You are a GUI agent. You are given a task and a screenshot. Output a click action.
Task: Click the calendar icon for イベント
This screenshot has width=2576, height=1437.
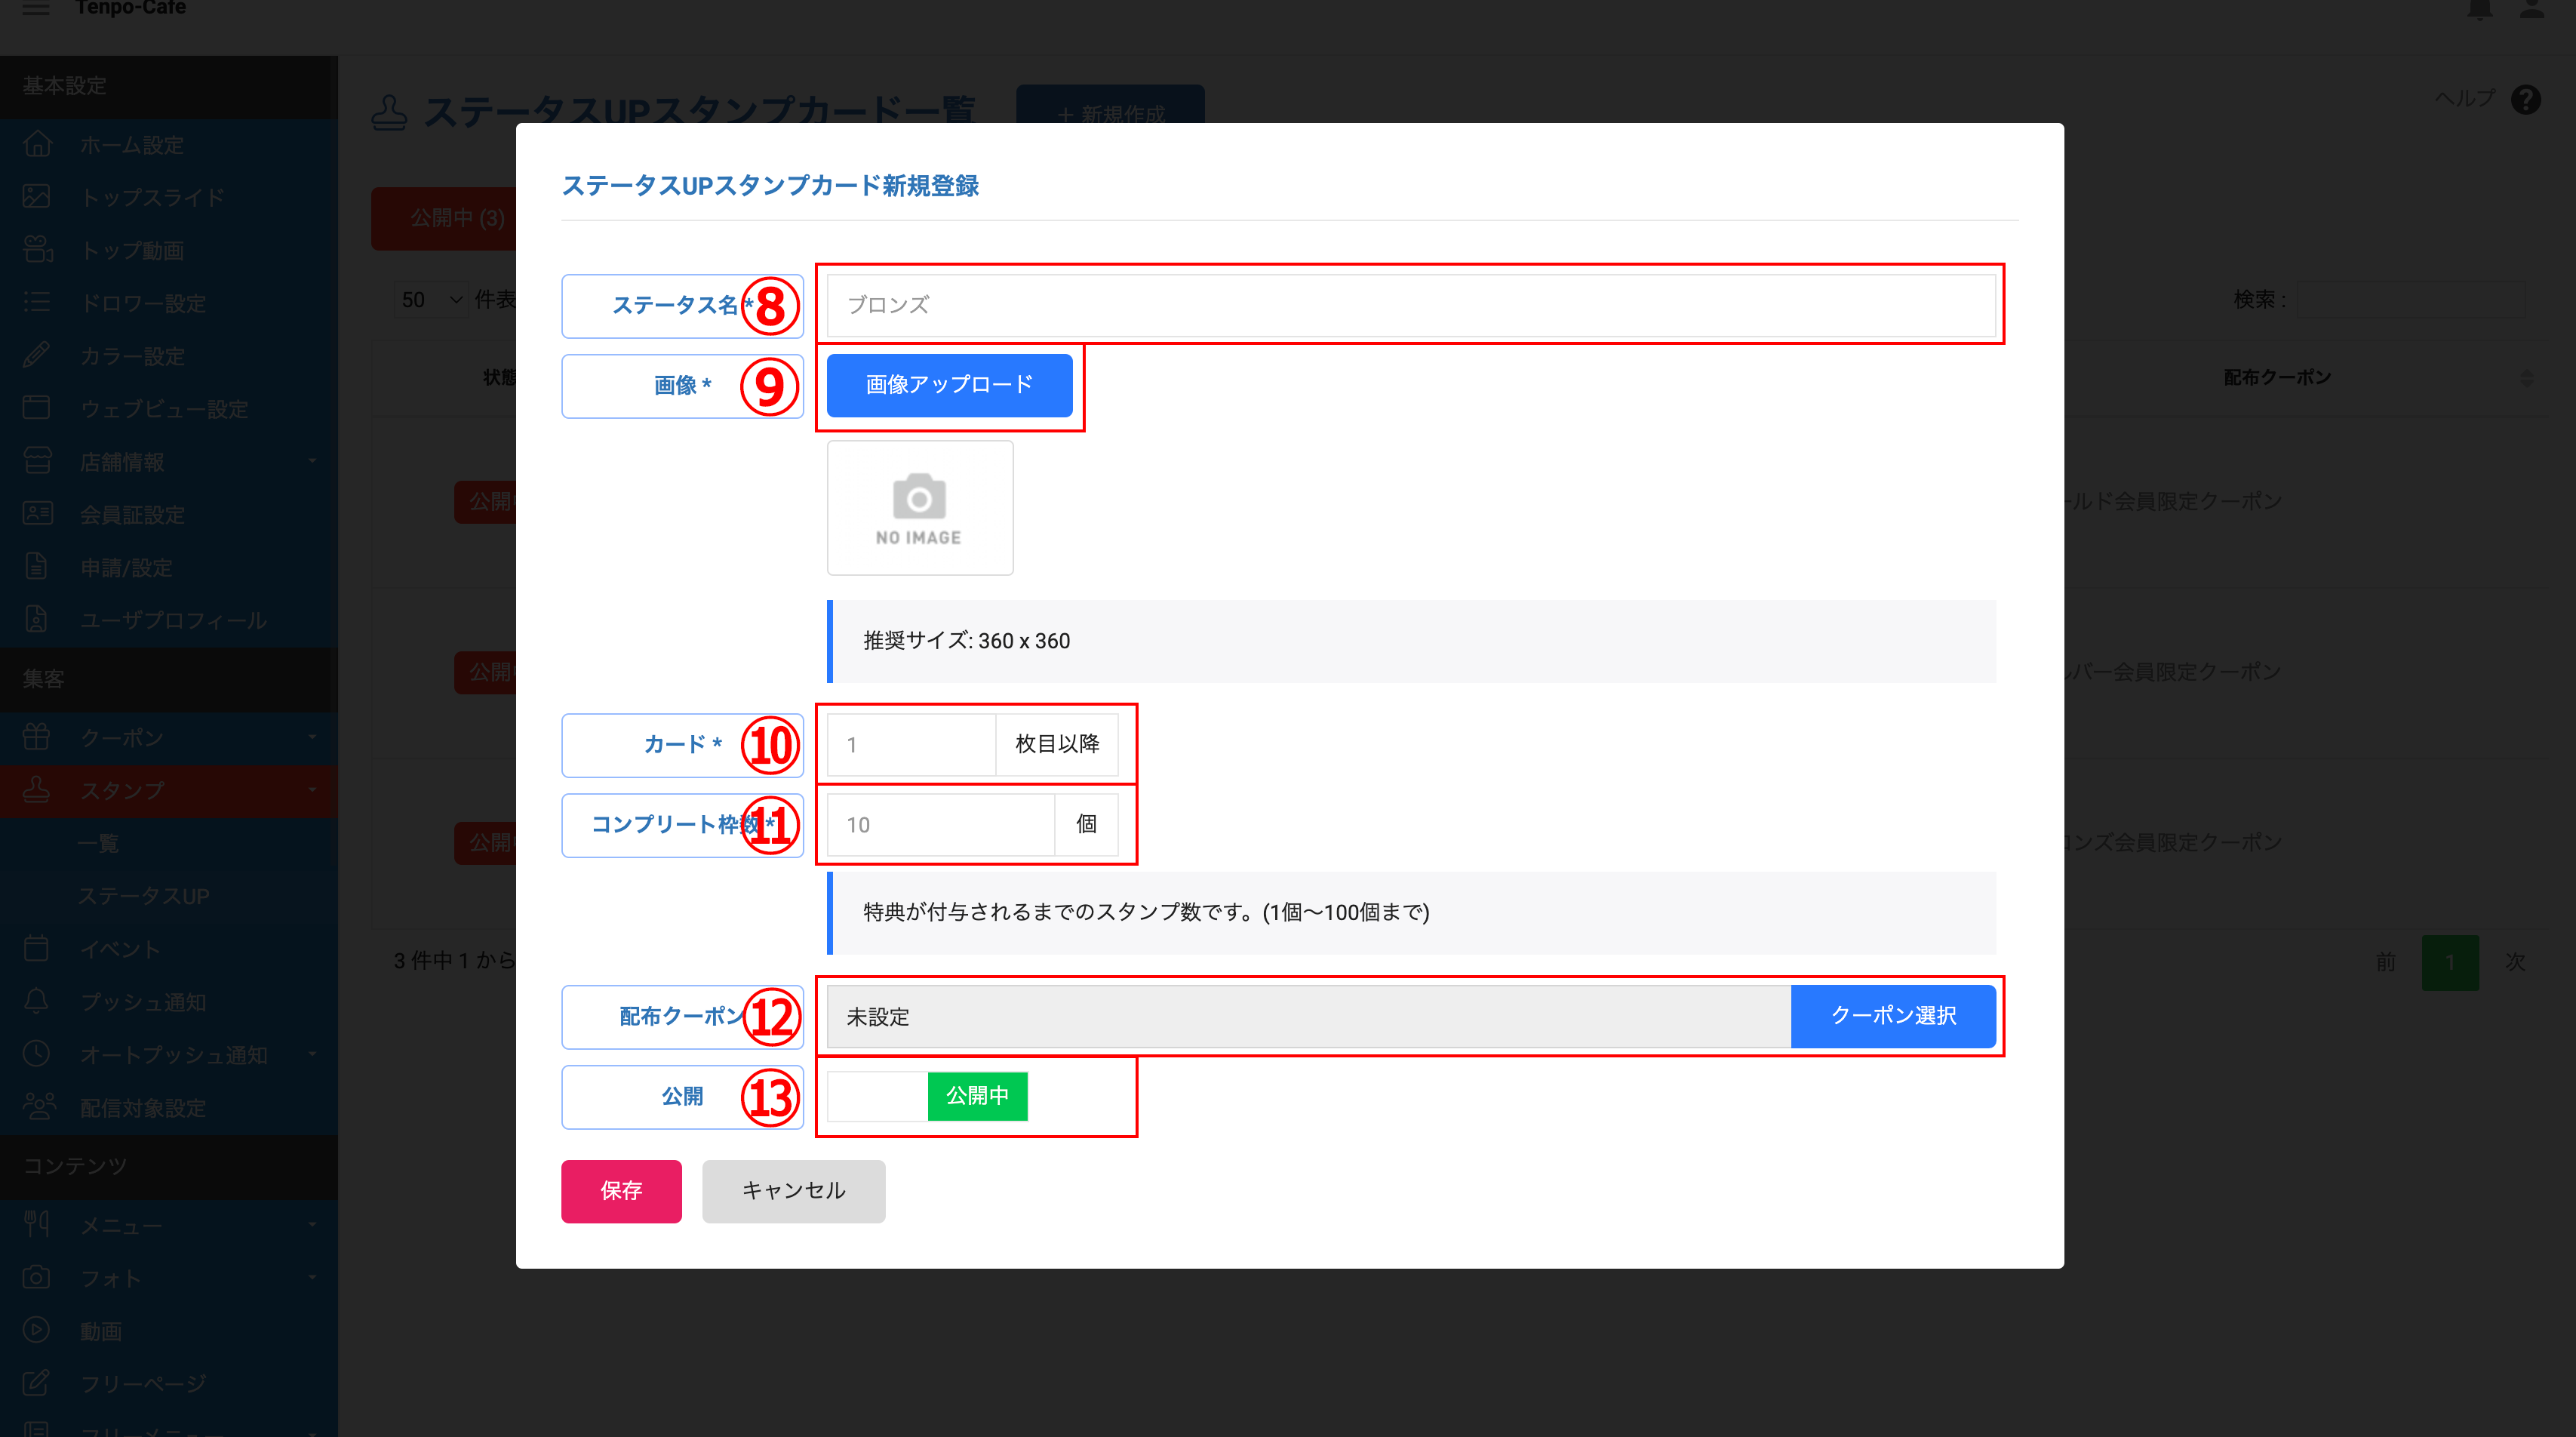tap(37, 948)
